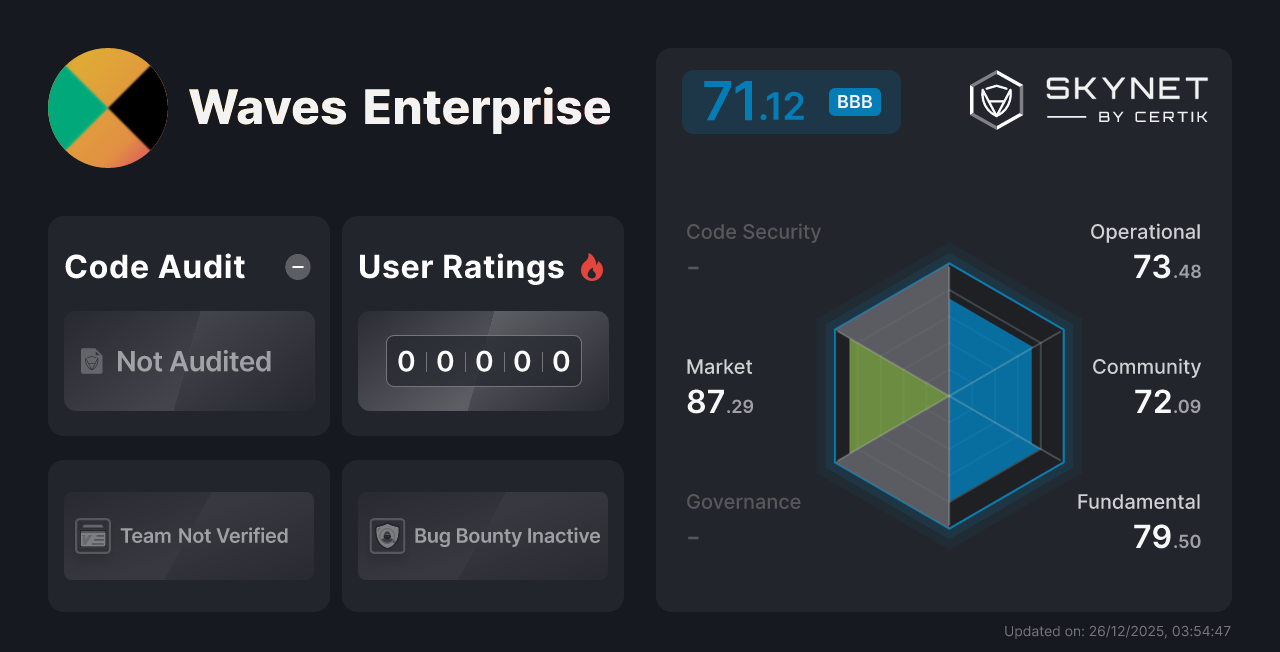Open the User Ratings section

click(482, 326)
